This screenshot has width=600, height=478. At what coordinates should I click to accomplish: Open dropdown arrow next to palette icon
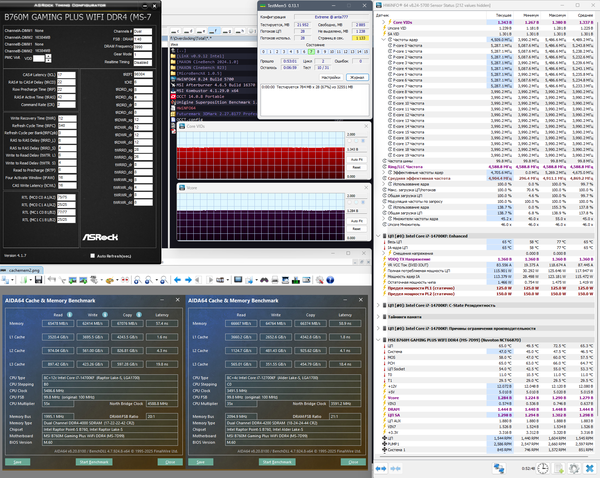(x=117, y=280)
